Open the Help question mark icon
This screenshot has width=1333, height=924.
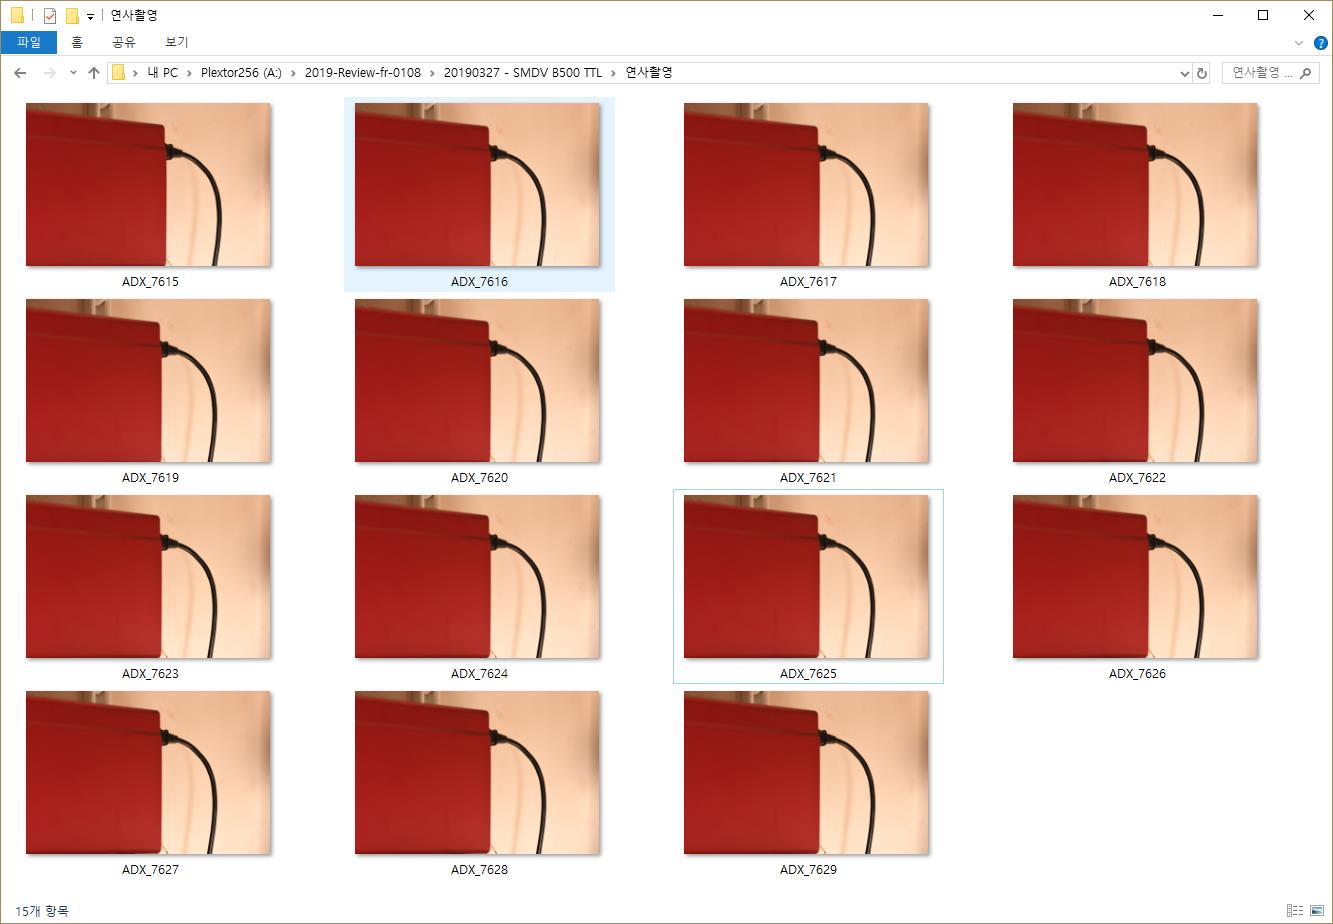1319,43
